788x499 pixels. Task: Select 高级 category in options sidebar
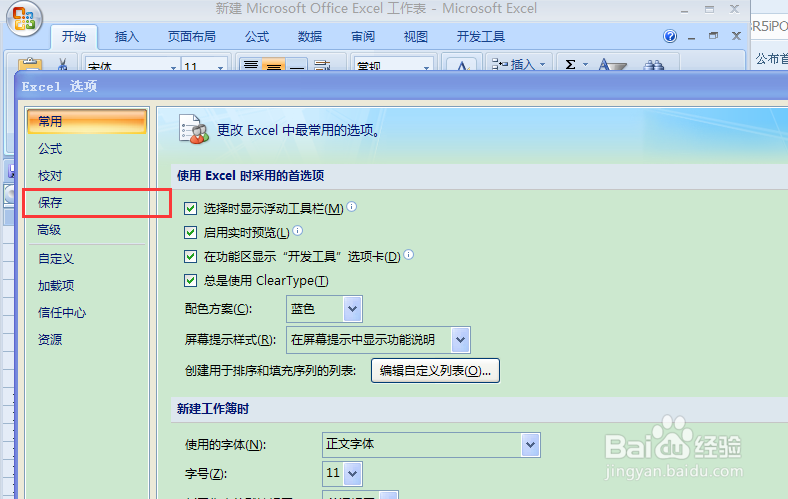[87, 230]
